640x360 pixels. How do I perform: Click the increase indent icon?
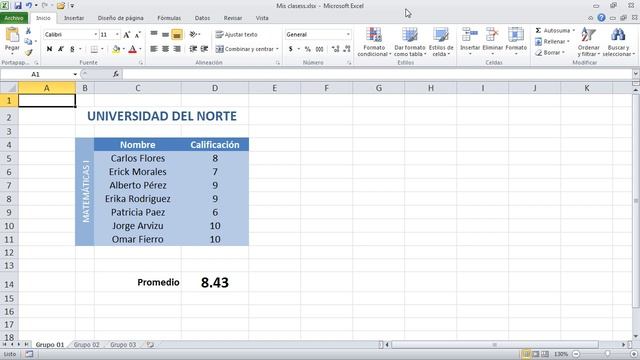204,49
